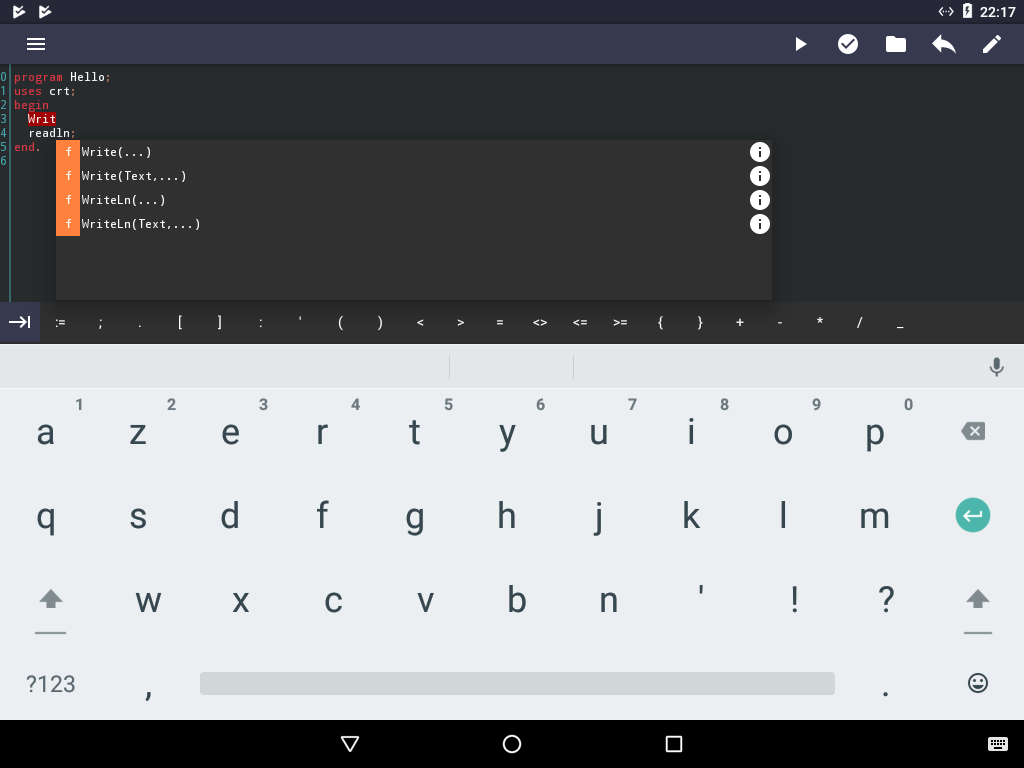Toggle the left shift key

[50, 600]
